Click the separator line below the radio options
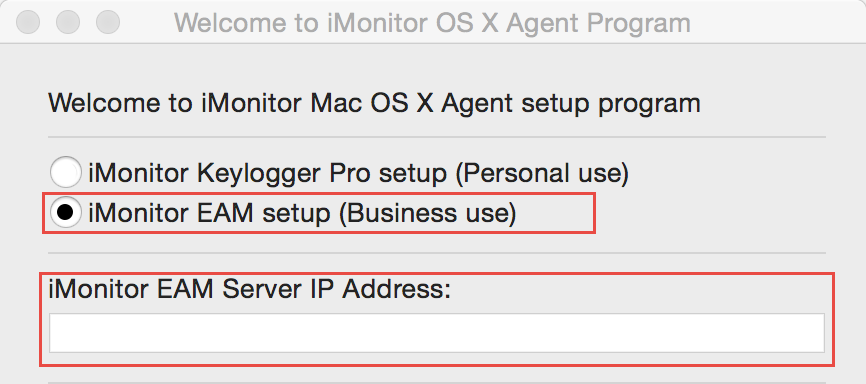Image resolution: width=866 pixels, height=384 pixels. point(437,253)
